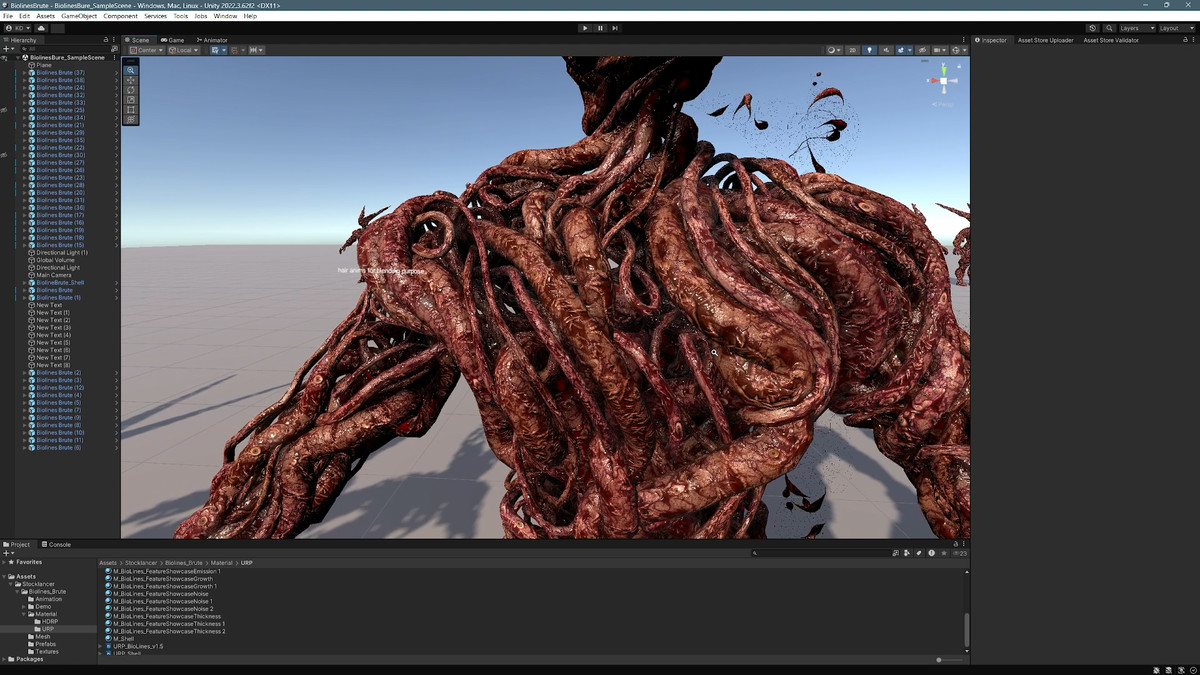Click the Project list vertical scrollbar
The height and width of the screenshot is (675, 1200).
pyautogui.click(x=967, y=630)
